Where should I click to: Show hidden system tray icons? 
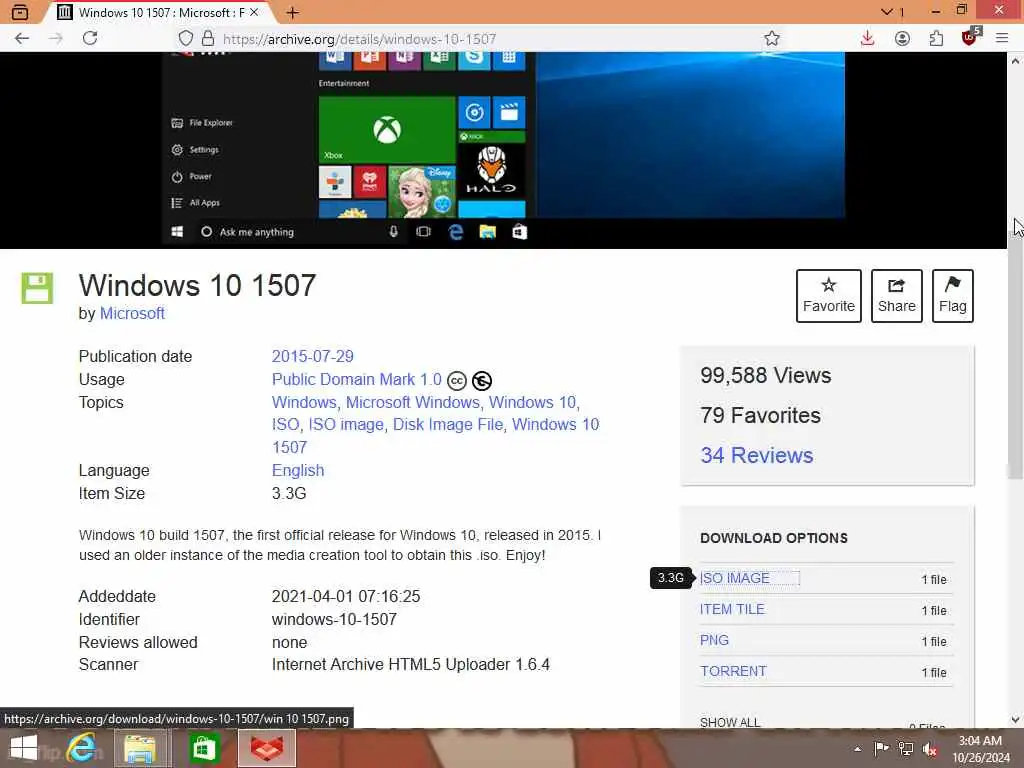coord(857,749)
